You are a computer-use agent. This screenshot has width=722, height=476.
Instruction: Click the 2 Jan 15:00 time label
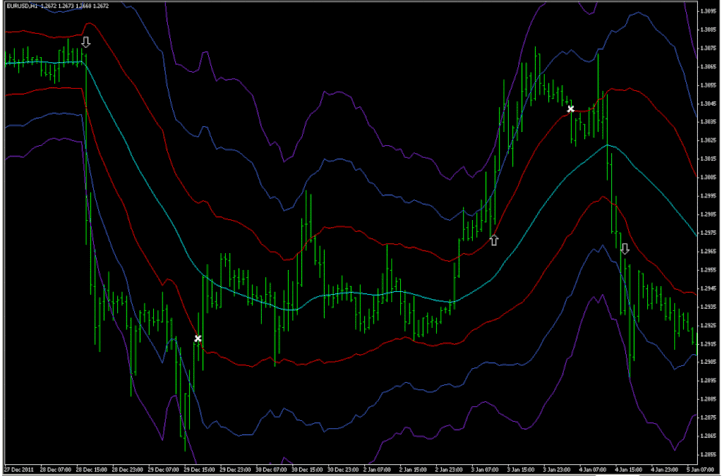[x=413, y=470]
